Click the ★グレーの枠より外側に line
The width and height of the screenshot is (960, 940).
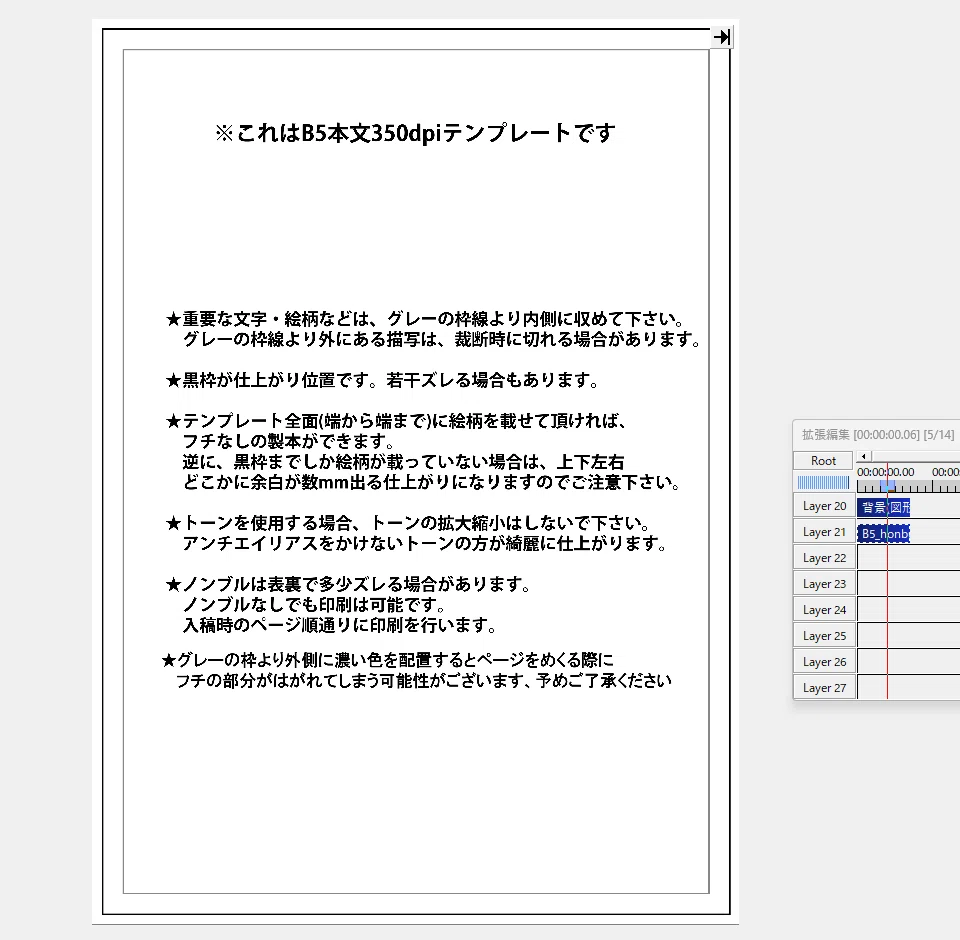tap(388, 660)
